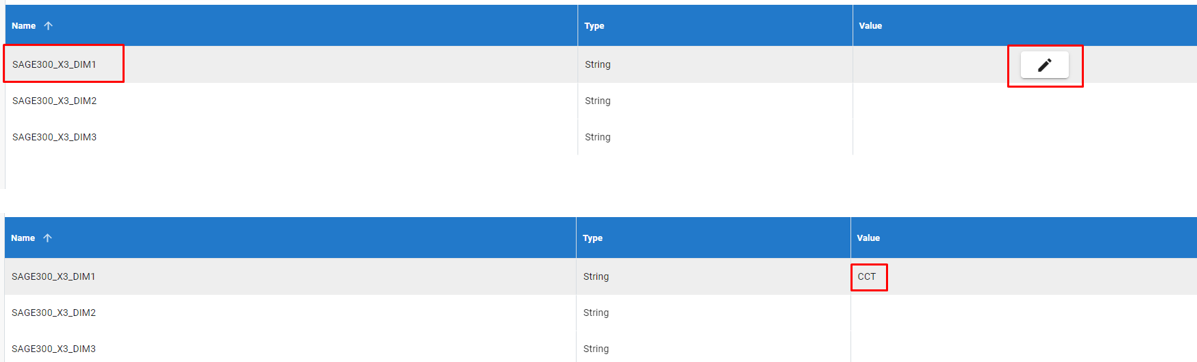The width and height of the screenshot is (1197, 362).
Task: Click the CCT value cell
Action: point(867,276)
